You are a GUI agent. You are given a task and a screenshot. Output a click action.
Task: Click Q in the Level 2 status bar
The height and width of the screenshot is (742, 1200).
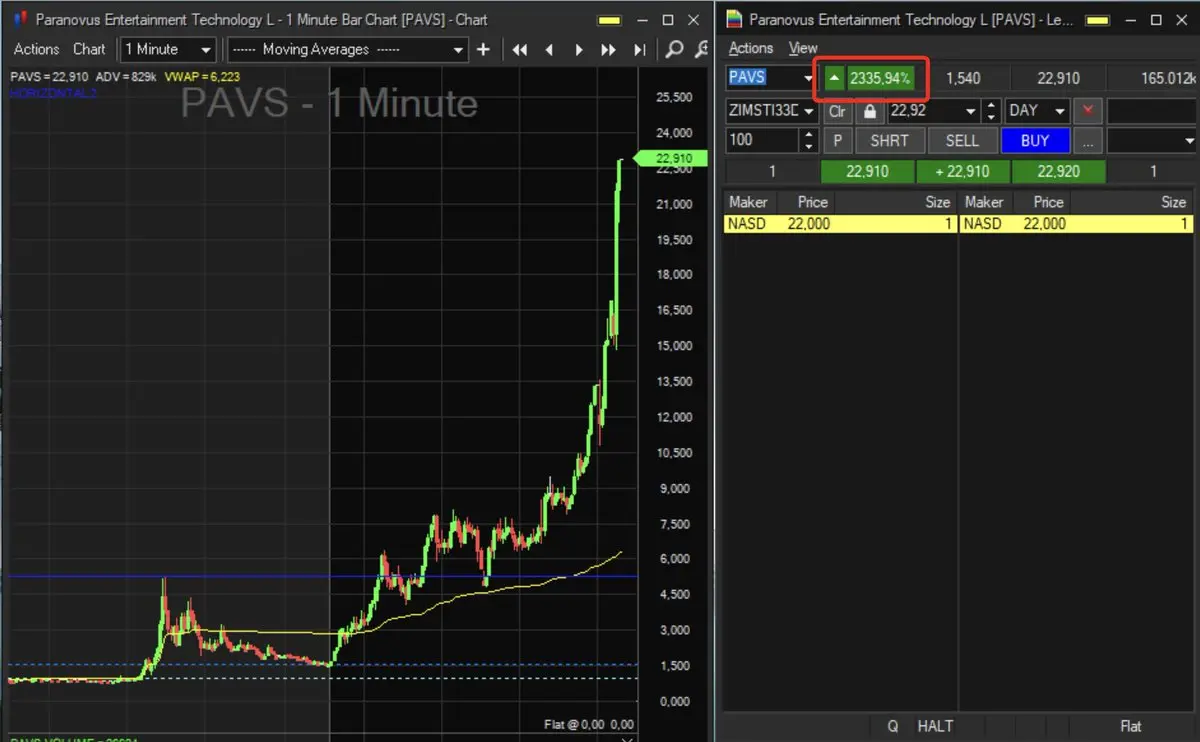[x=893, y=726]
